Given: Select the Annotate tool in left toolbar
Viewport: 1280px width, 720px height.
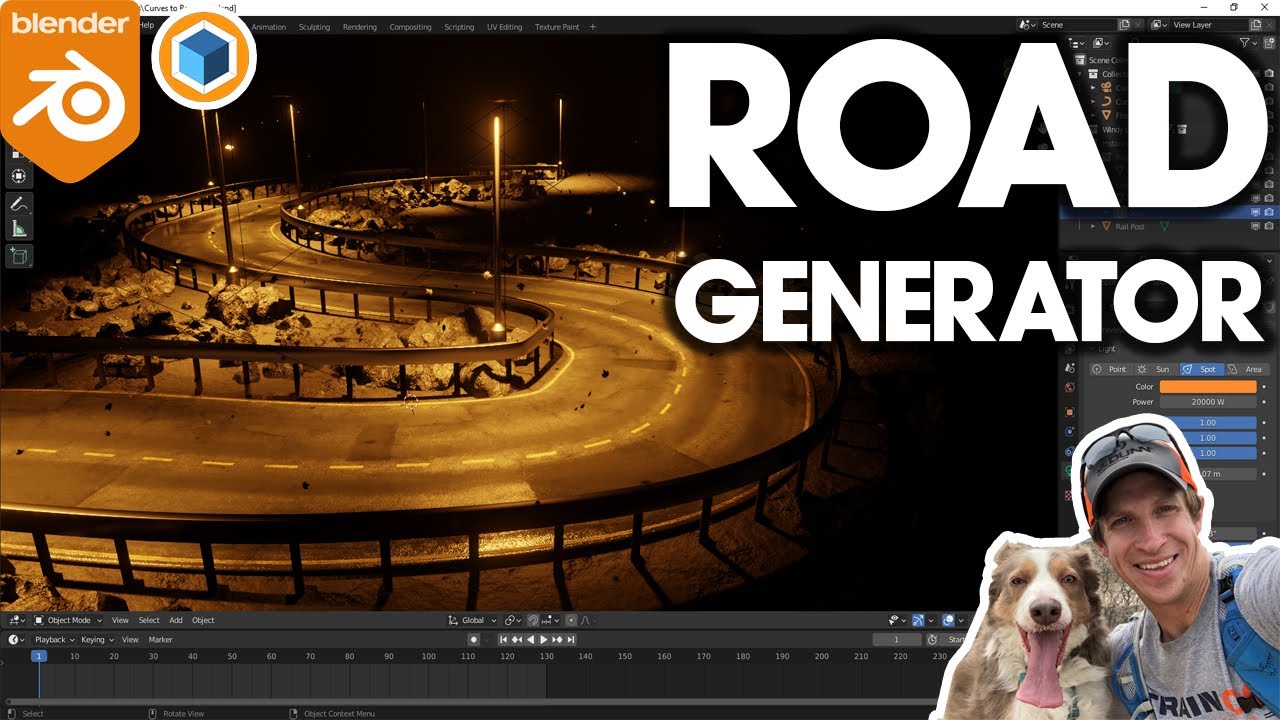Looking at the screenshot, I should click(19, 203).
